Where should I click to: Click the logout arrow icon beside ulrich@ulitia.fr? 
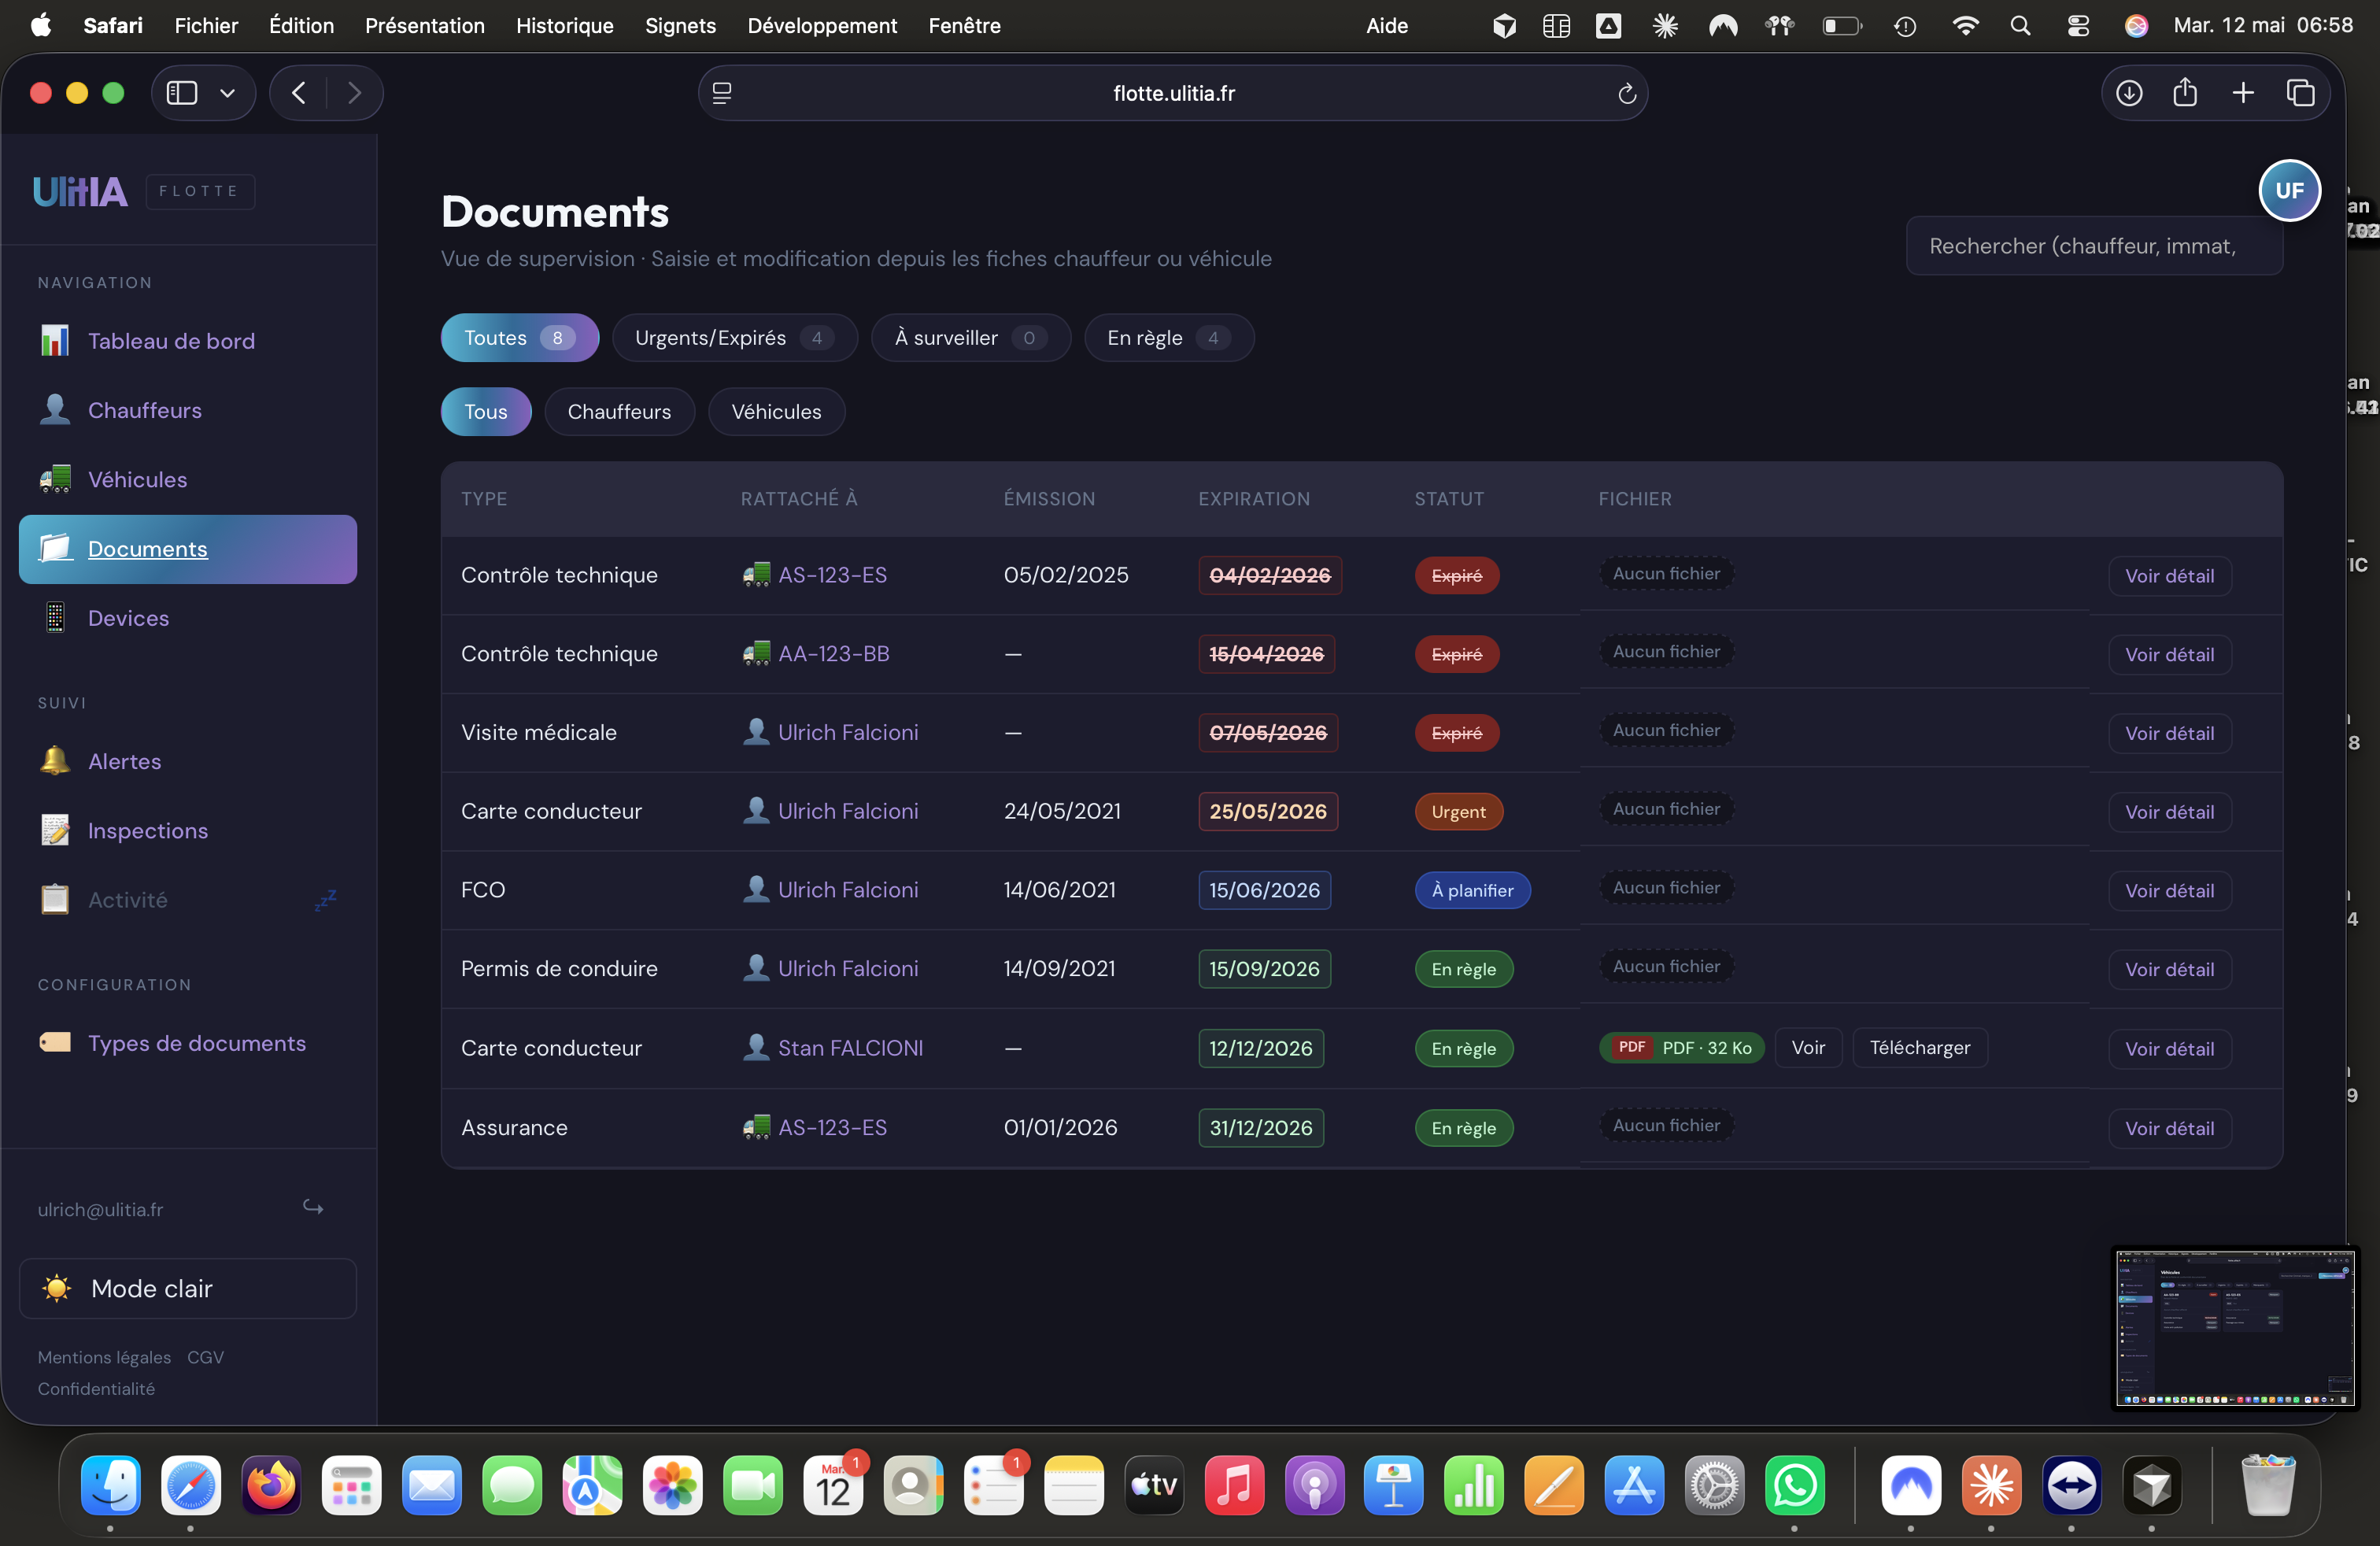313,1207
